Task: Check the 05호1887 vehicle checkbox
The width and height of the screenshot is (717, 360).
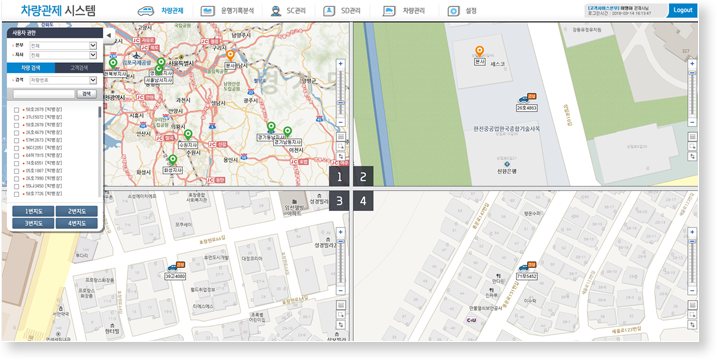Action: (x=17, y=171)
